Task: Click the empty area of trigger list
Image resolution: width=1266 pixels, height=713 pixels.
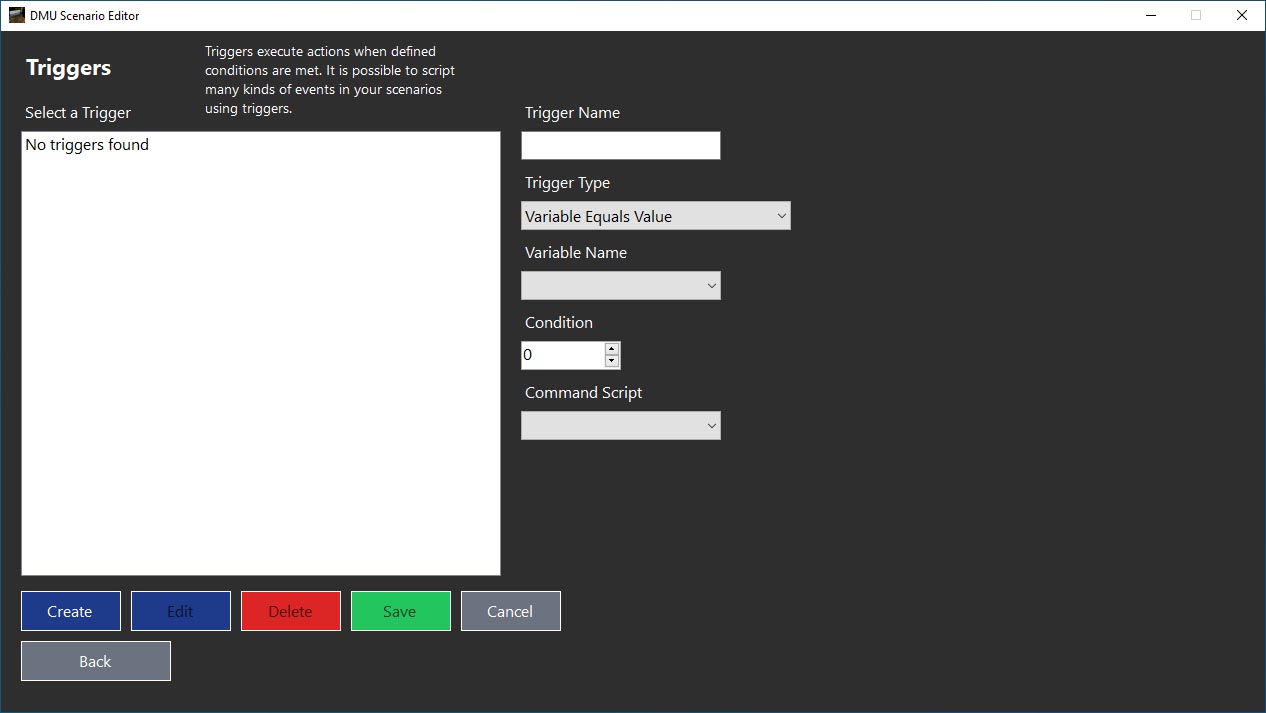Action: click(260, 380)
